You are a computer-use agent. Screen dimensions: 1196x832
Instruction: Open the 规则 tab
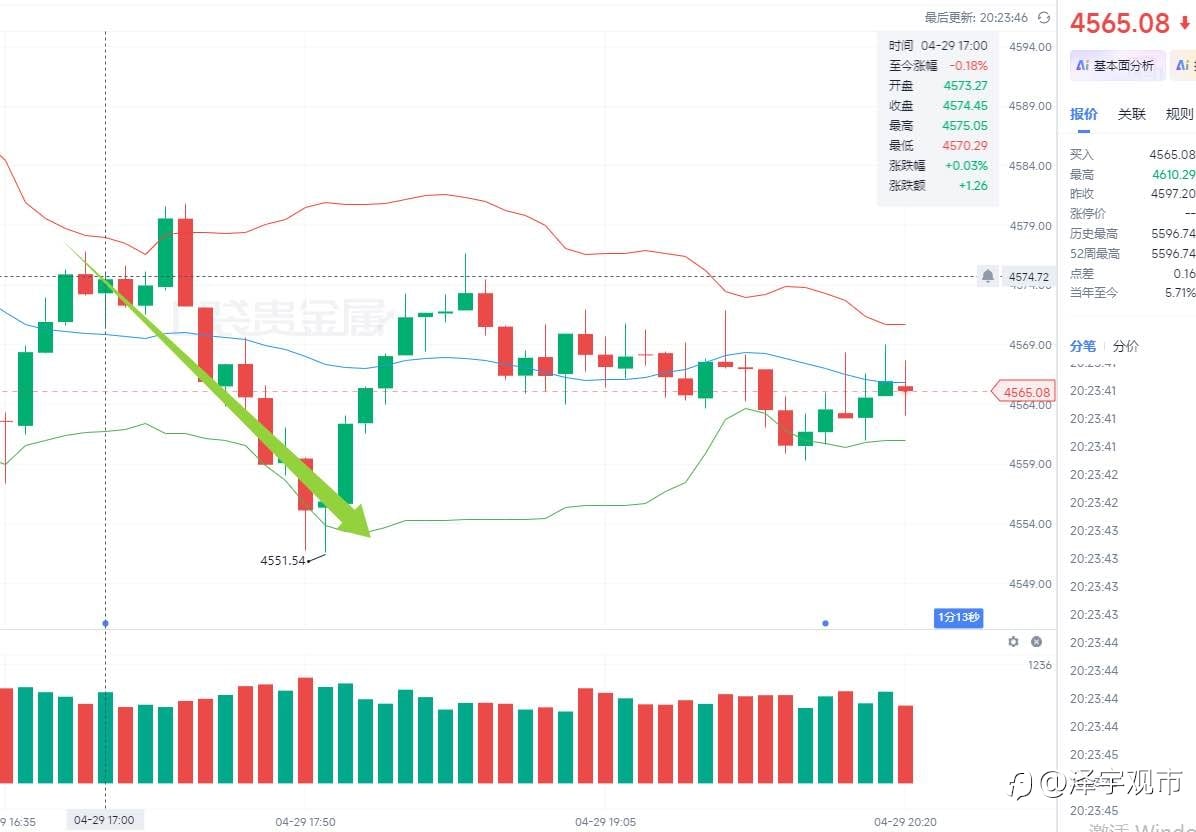pos(1179,114)
